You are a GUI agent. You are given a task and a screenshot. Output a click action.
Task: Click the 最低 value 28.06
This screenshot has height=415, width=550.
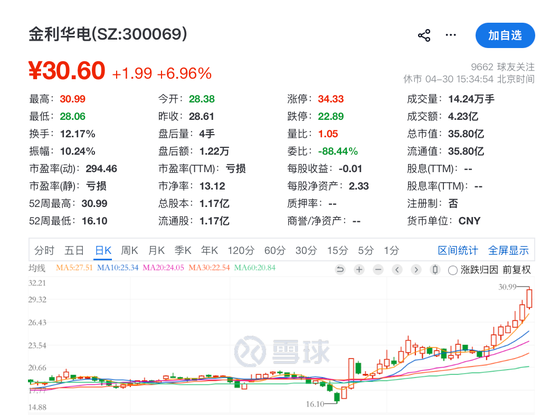click(x=73, y=116)
